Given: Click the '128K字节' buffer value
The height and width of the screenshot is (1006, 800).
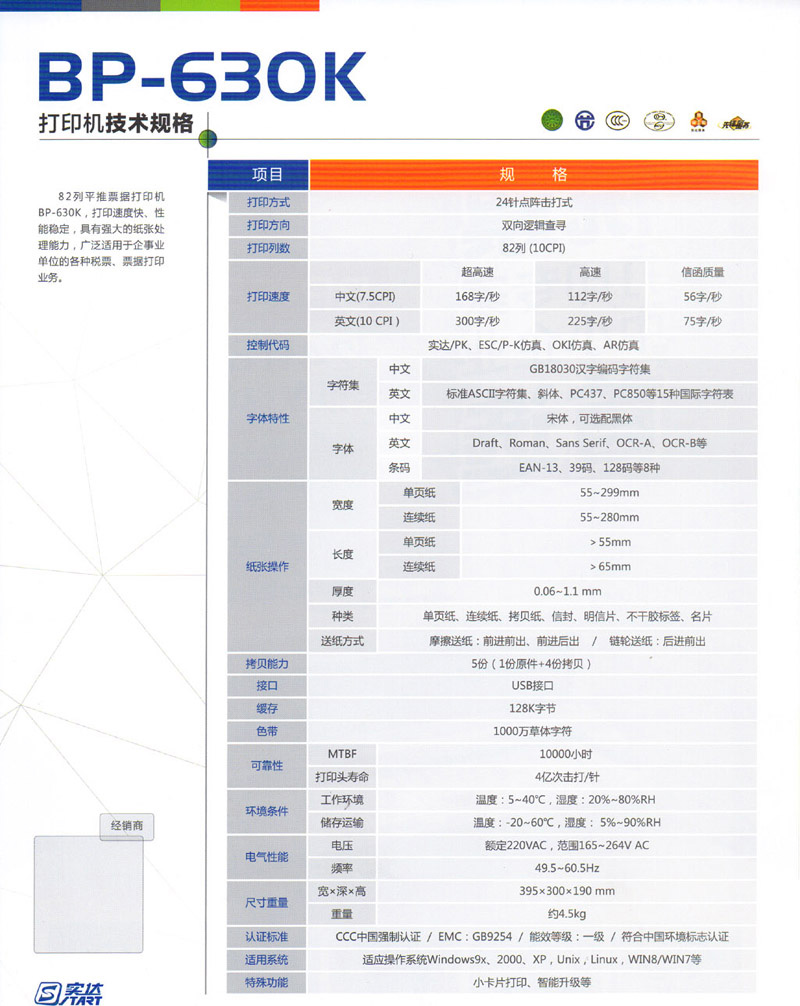Looking at the screenshot, I should coord(532,708).
